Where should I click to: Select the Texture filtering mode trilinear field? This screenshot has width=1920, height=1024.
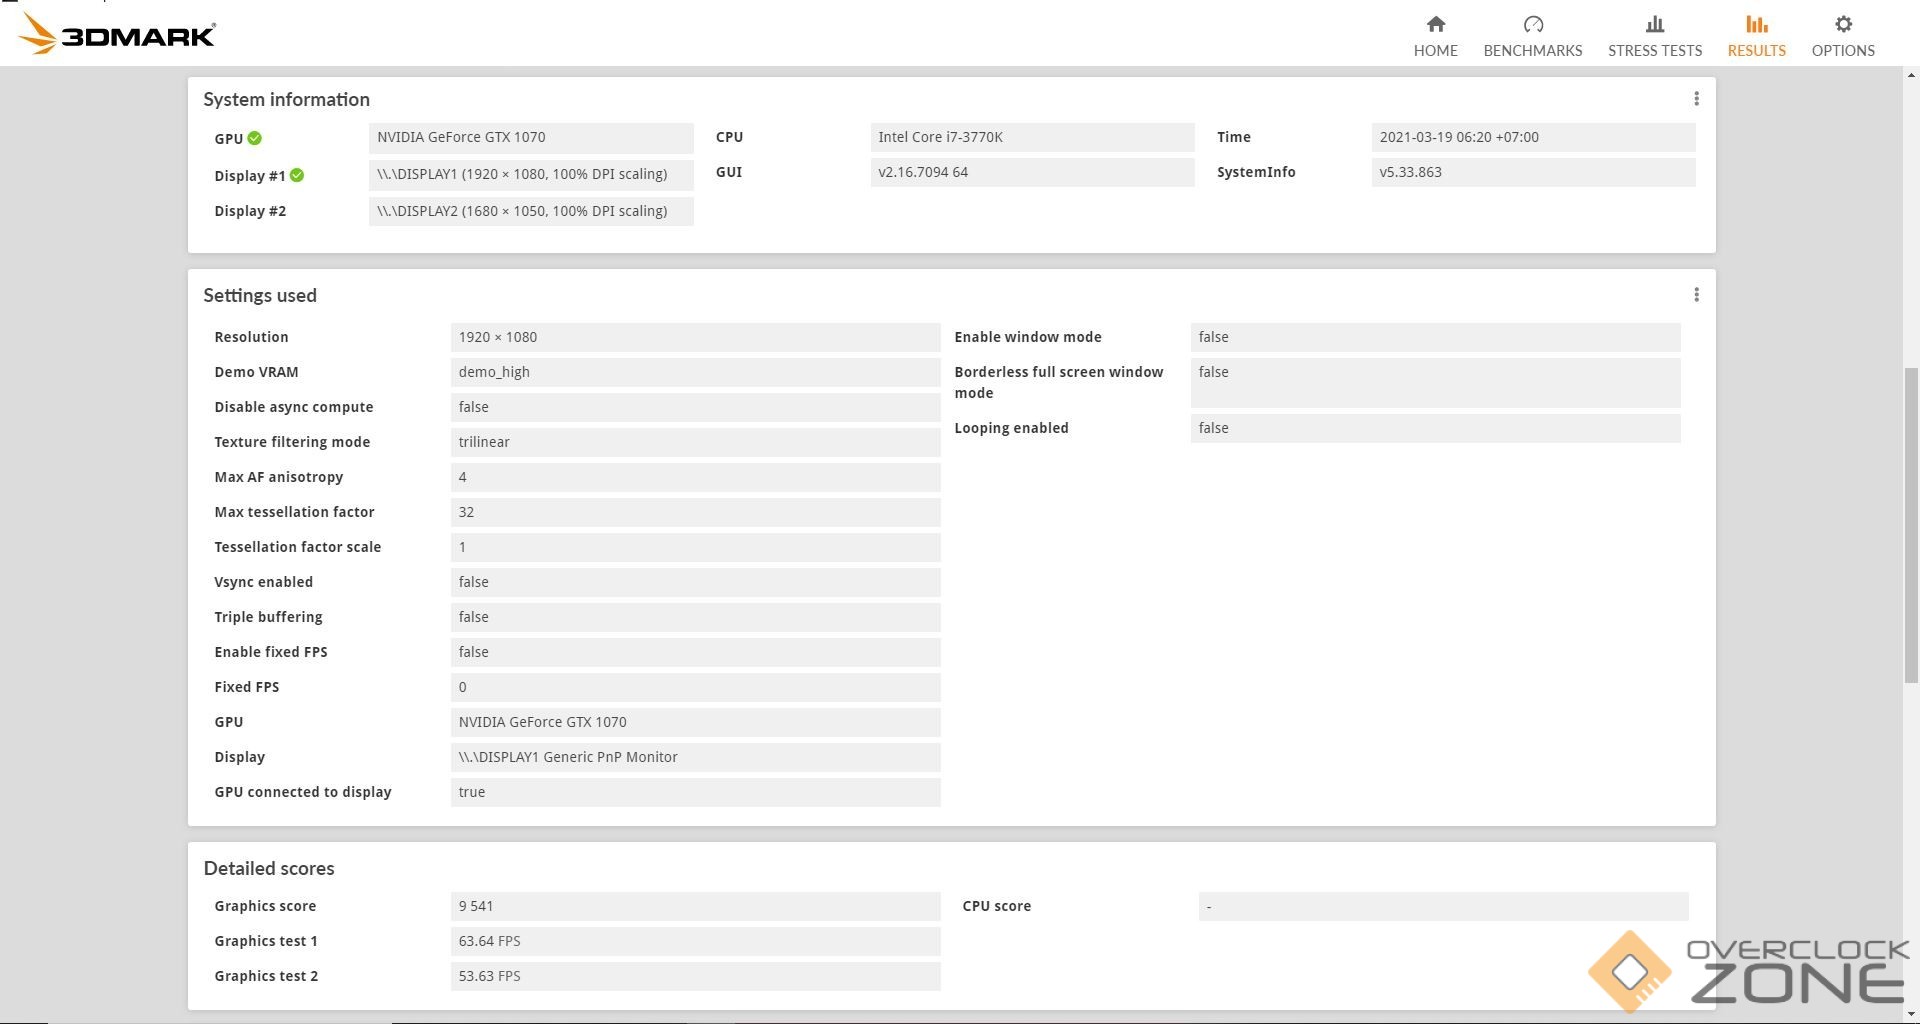pyautogui.click(x=694, y=442)
